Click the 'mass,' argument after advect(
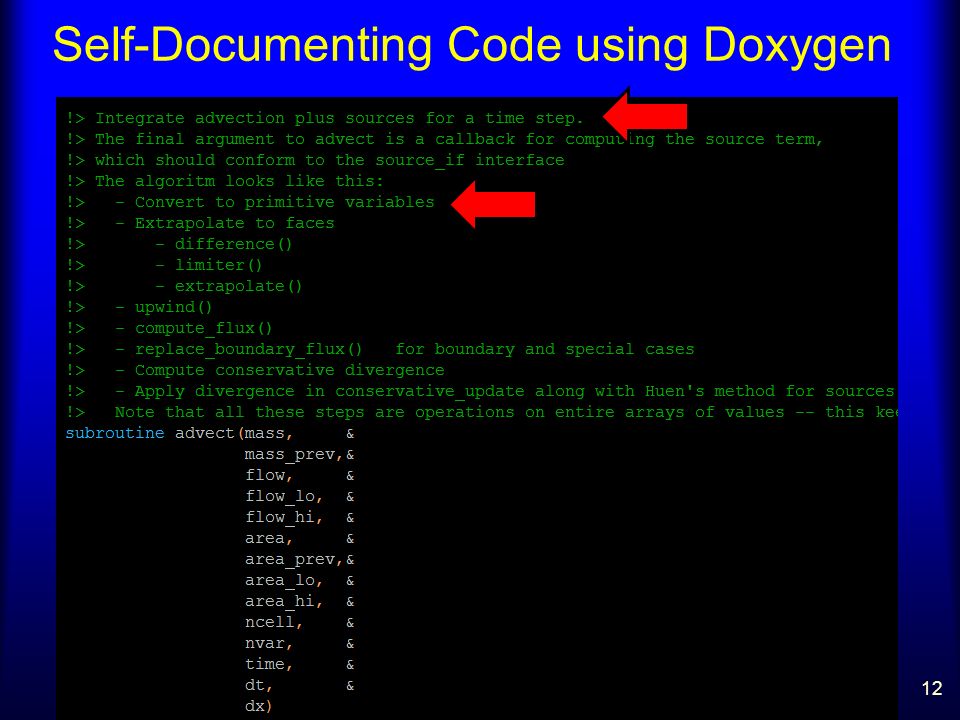Screen dimensions: 960x720 268,434
